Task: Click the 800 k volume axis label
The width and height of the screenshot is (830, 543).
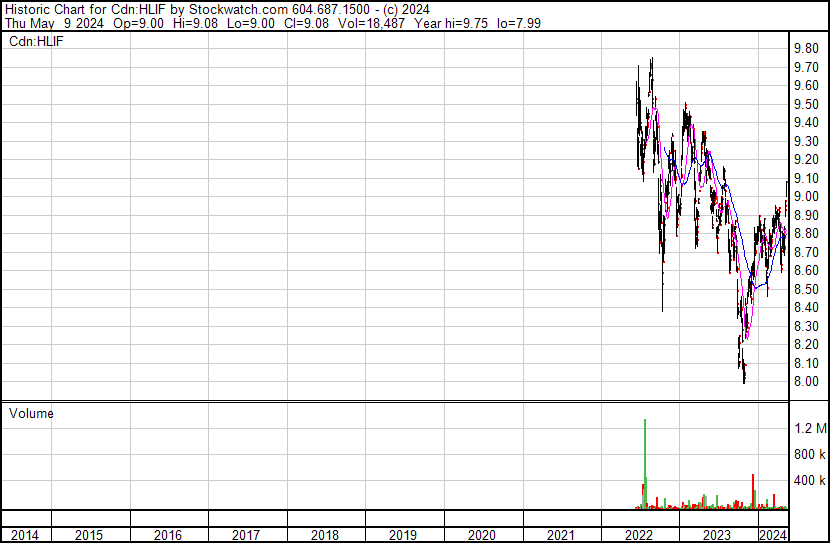Action: (x=809, y=454)
